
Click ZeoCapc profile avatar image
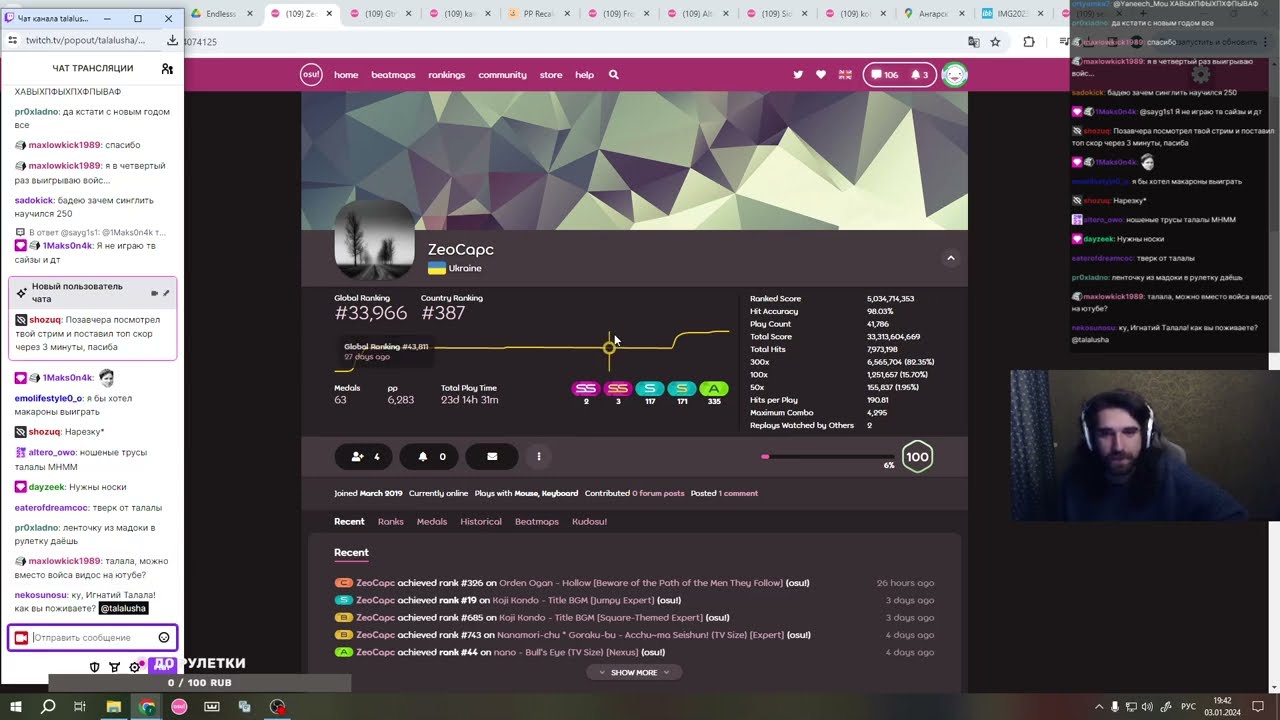pyautogui.click(x=374, y=240)
